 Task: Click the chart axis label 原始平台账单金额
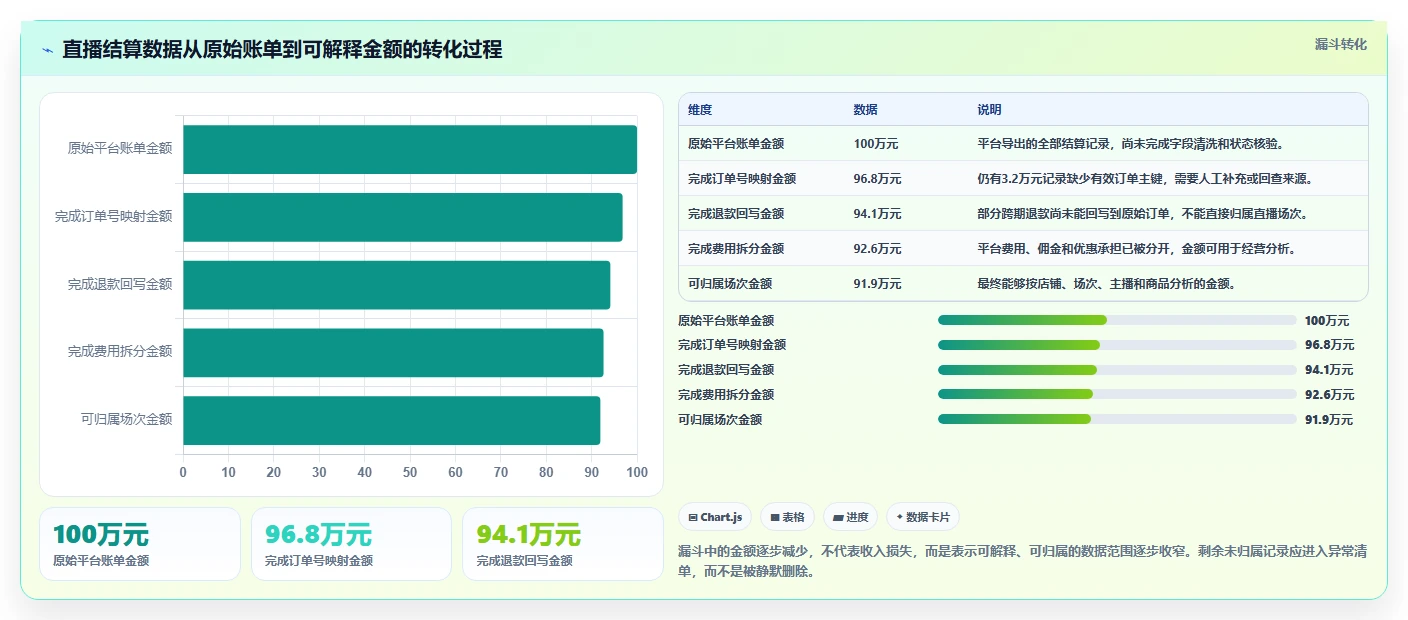click(x=120, y=149)
